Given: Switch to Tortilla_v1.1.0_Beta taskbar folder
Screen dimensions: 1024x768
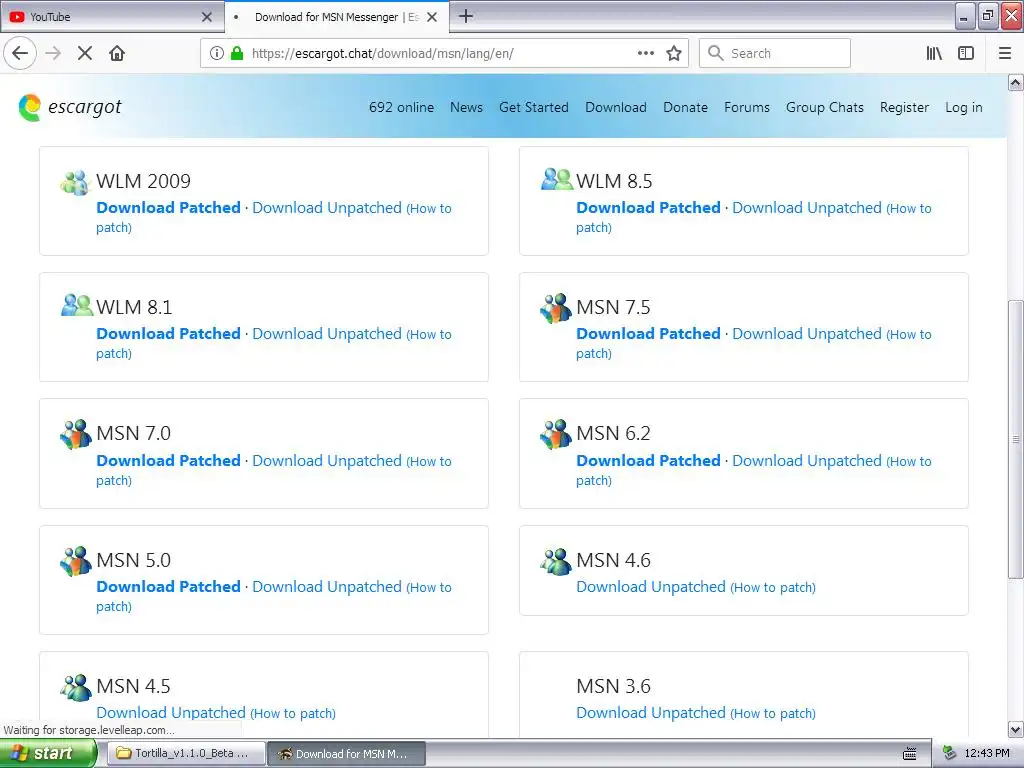Looking at the screenshot, I should point(185,754).
